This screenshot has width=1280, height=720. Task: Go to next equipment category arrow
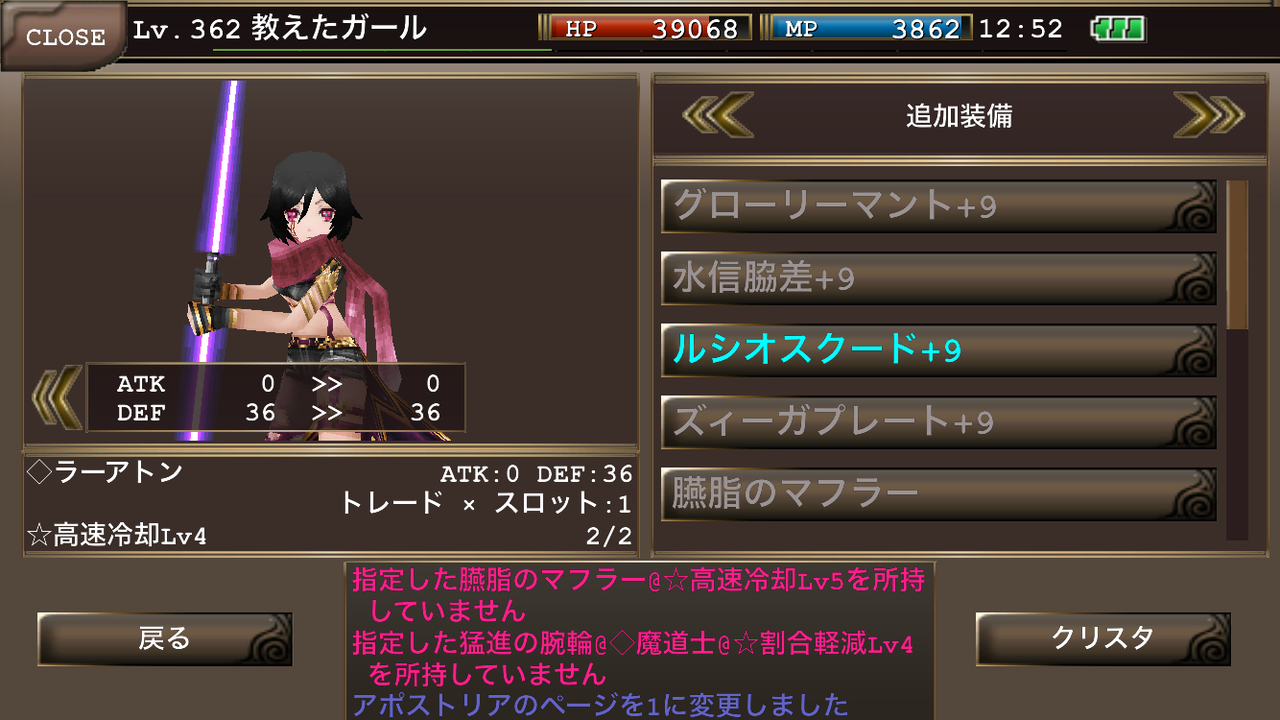tap(1208, 116)
